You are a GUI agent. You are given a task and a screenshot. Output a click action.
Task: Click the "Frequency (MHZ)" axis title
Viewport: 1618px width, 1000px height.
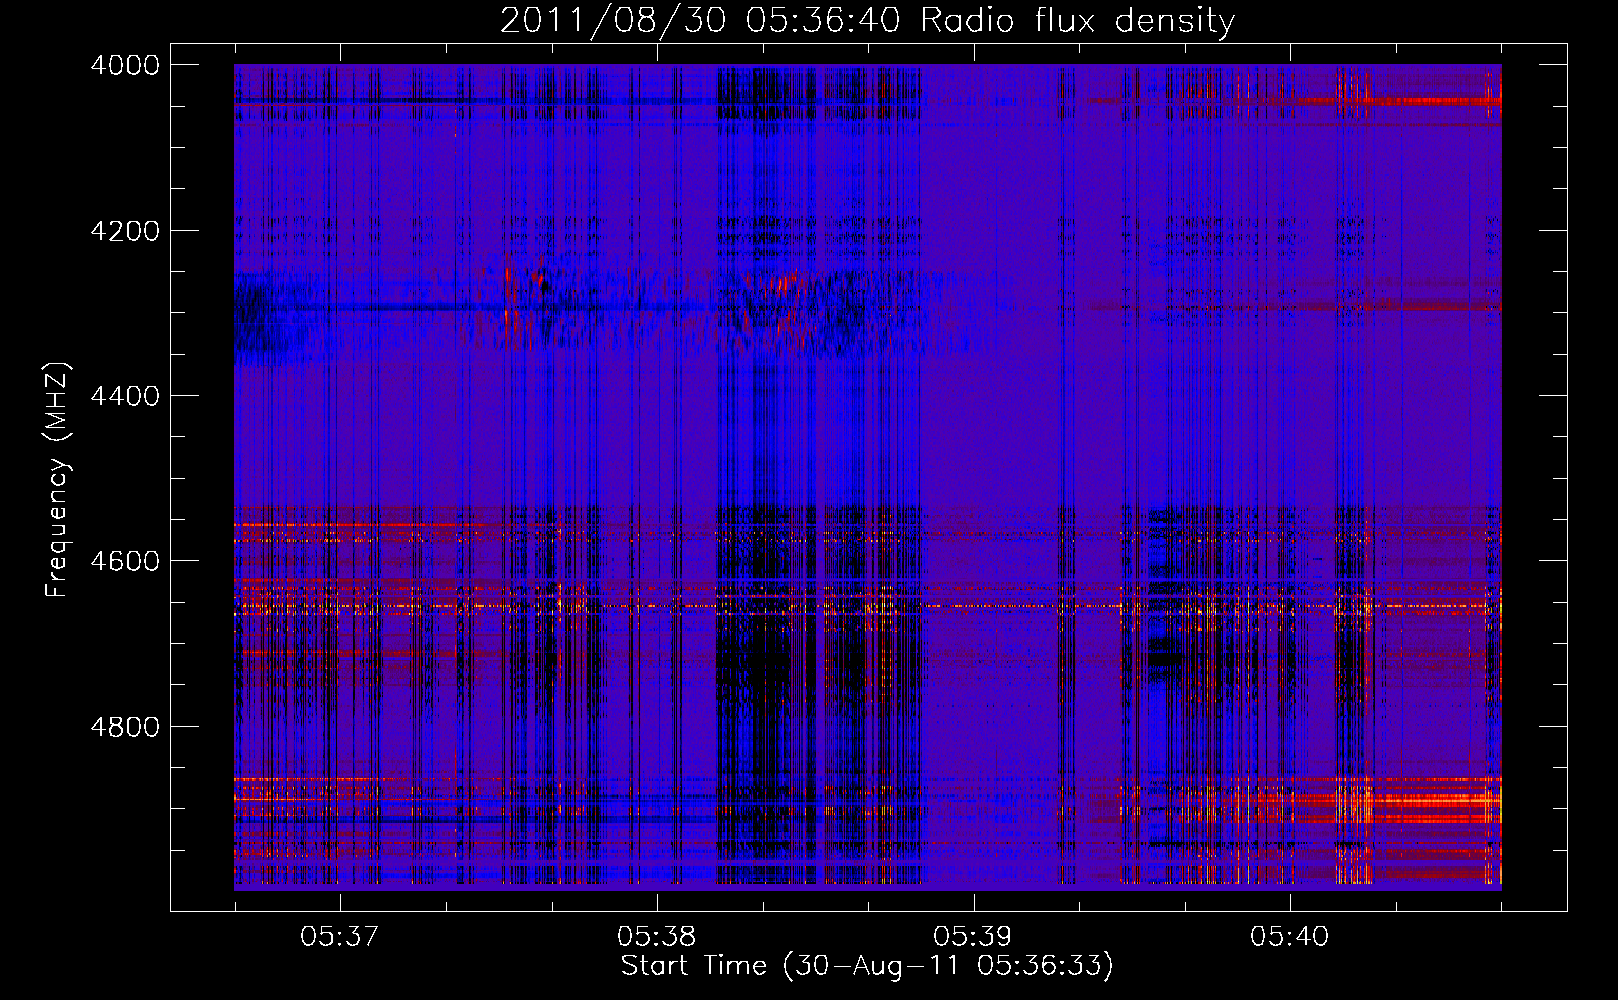tap(58, 480)
